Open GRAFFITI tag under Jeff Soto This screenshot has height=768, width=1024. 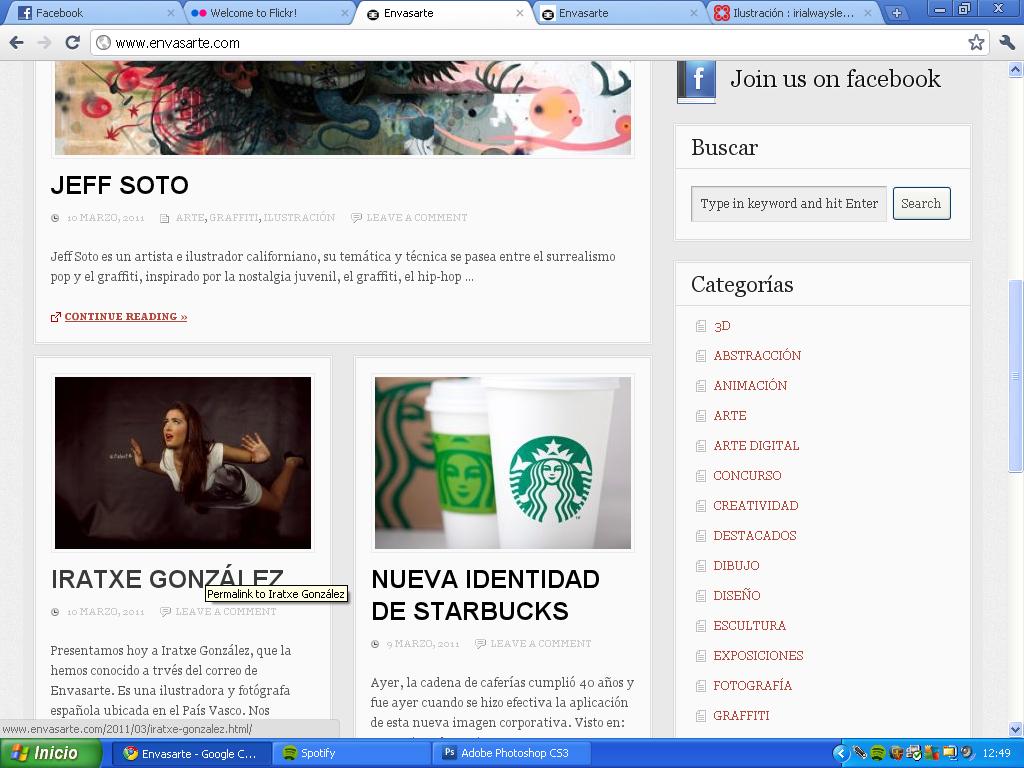234,217
